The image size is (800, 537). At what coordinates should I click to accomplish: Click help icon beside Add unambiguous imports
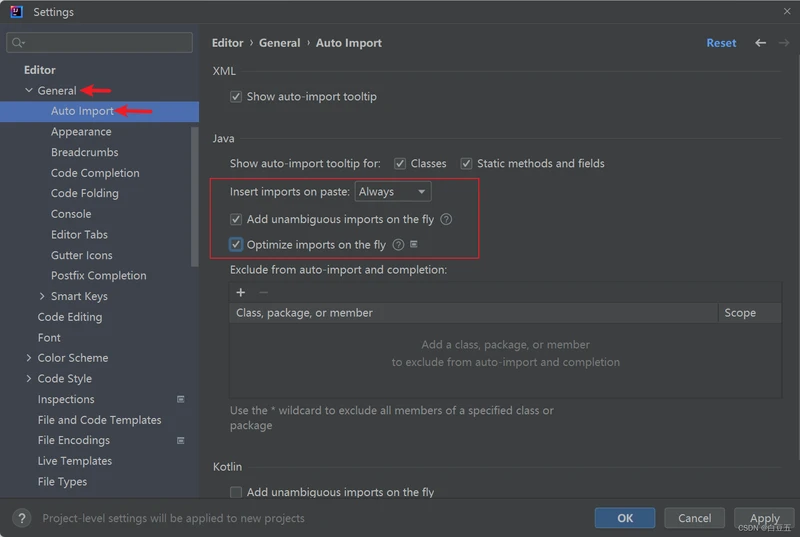coord(446,219)
